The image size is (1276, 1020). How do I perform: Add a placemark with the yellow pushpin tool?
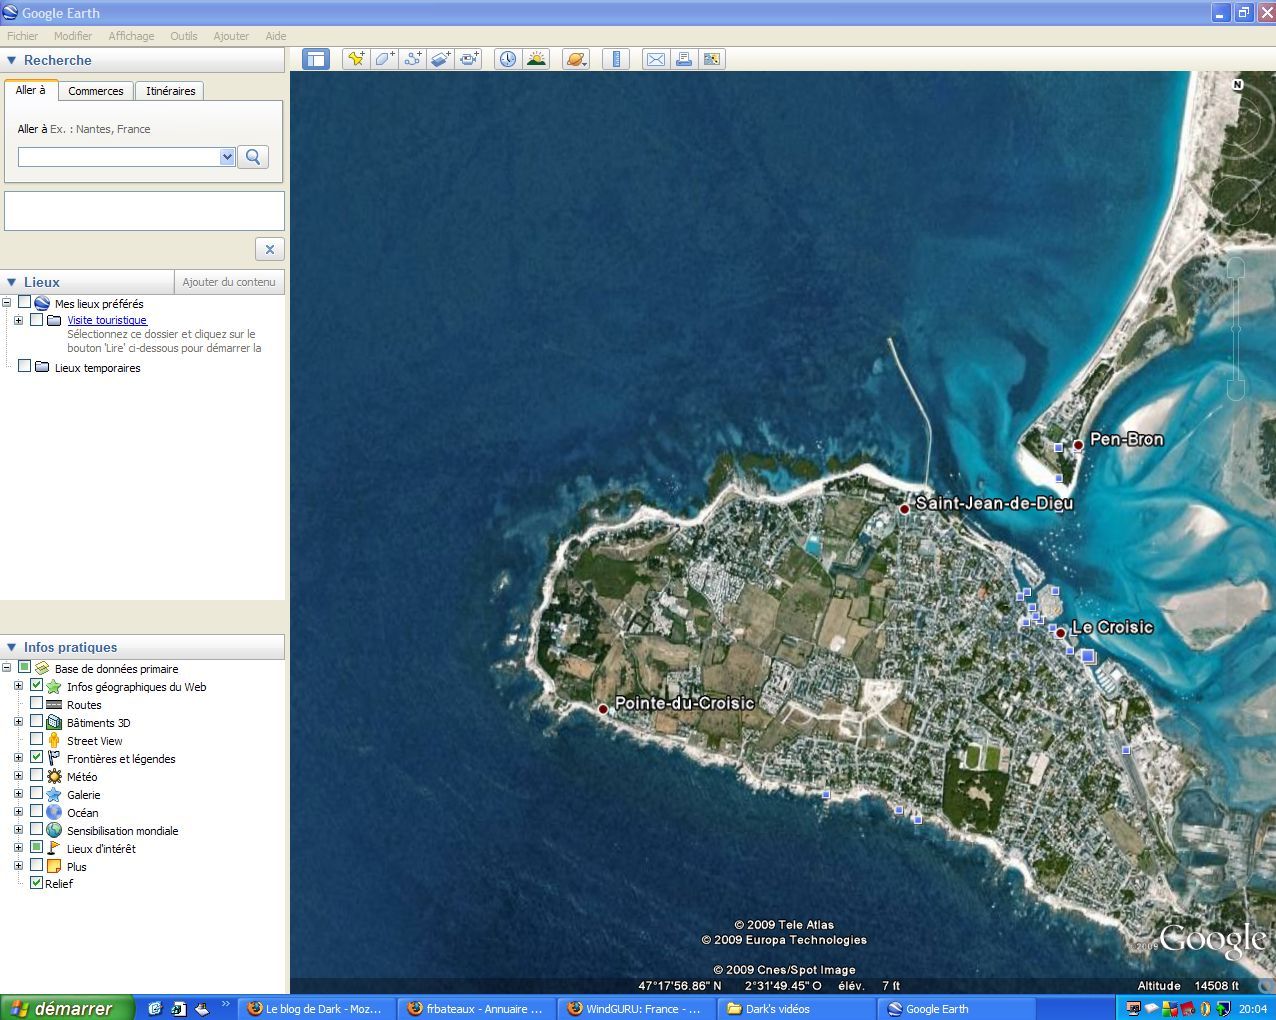(x=356, y=59)
